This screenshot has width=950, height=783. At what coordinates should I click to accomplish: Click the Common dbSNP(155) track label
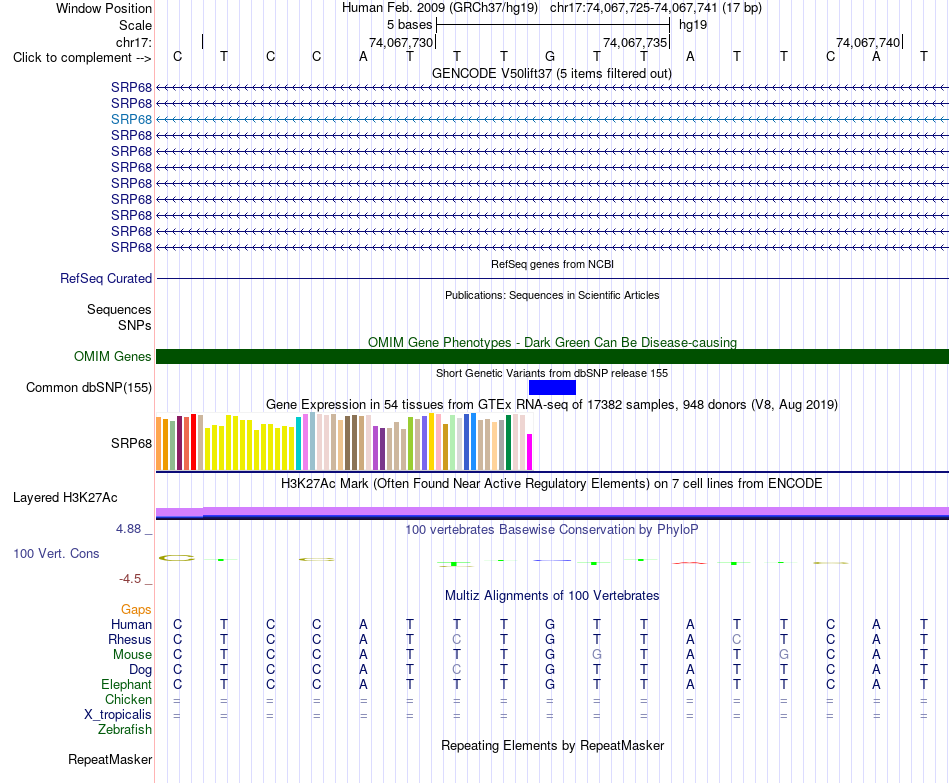click(89, 387)
